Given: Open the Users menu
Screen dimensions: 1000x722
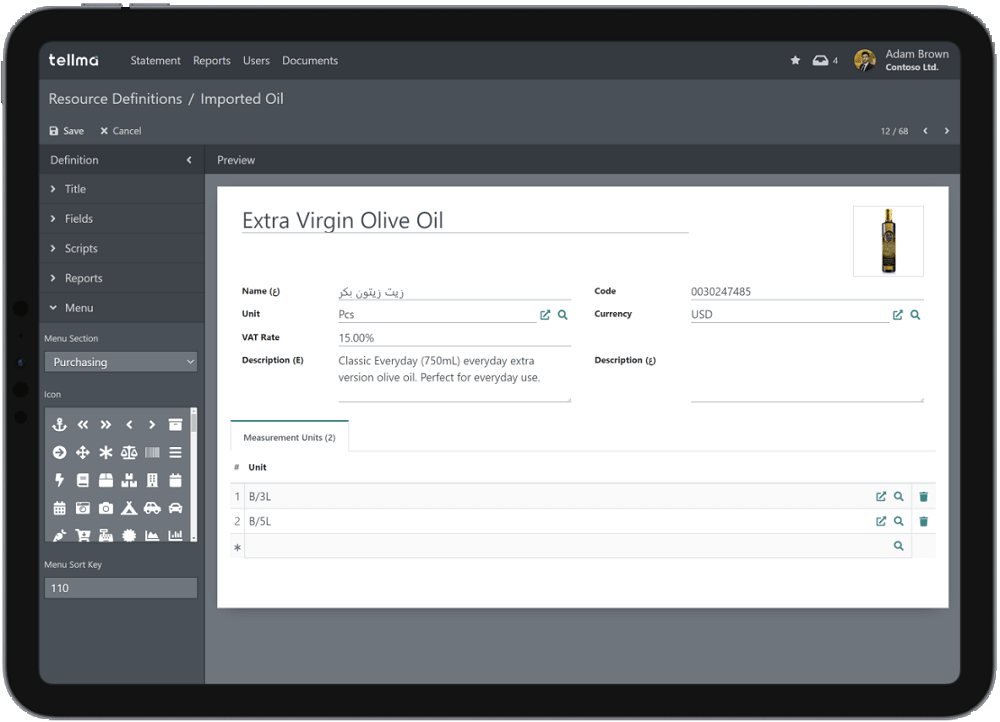Looking at the screenshot, I should pyautogui.click(x=256, y=61).
